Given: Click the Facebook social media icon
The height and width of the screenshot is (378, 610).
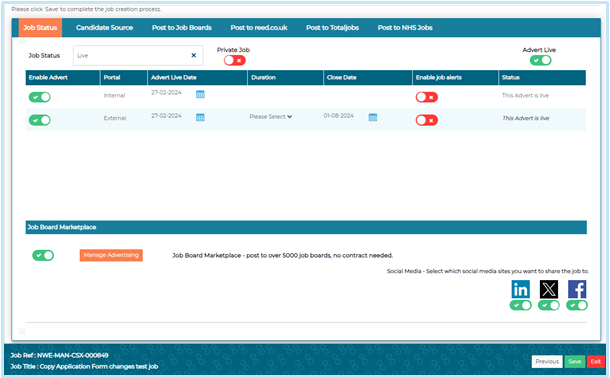Looking at the screenshot, I should [x=577, y=289].
